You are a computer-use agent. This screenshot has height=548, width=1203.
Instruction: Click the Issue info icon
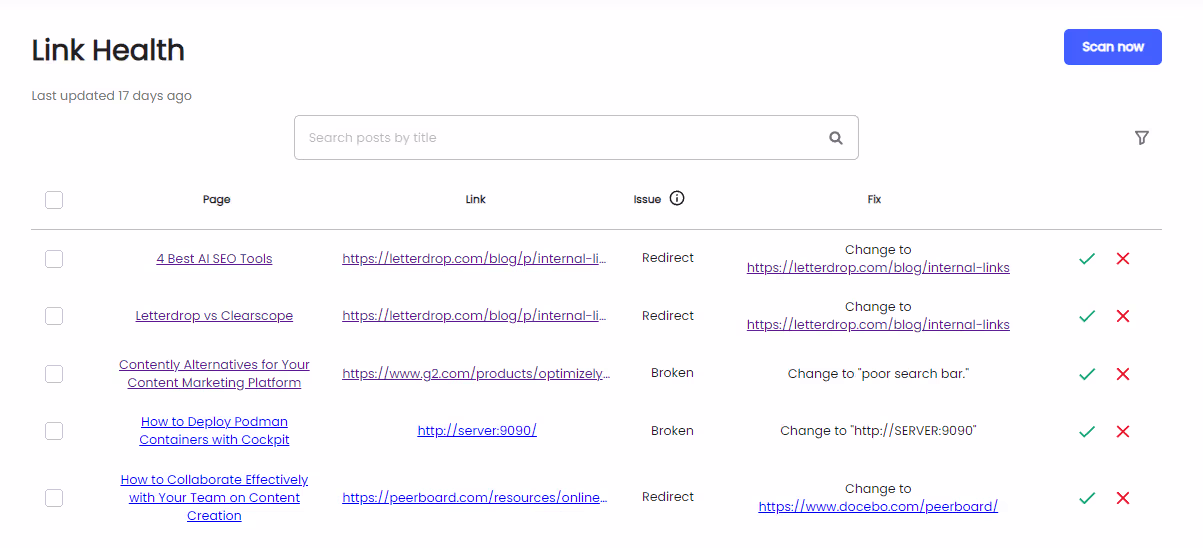coord(677,198)
